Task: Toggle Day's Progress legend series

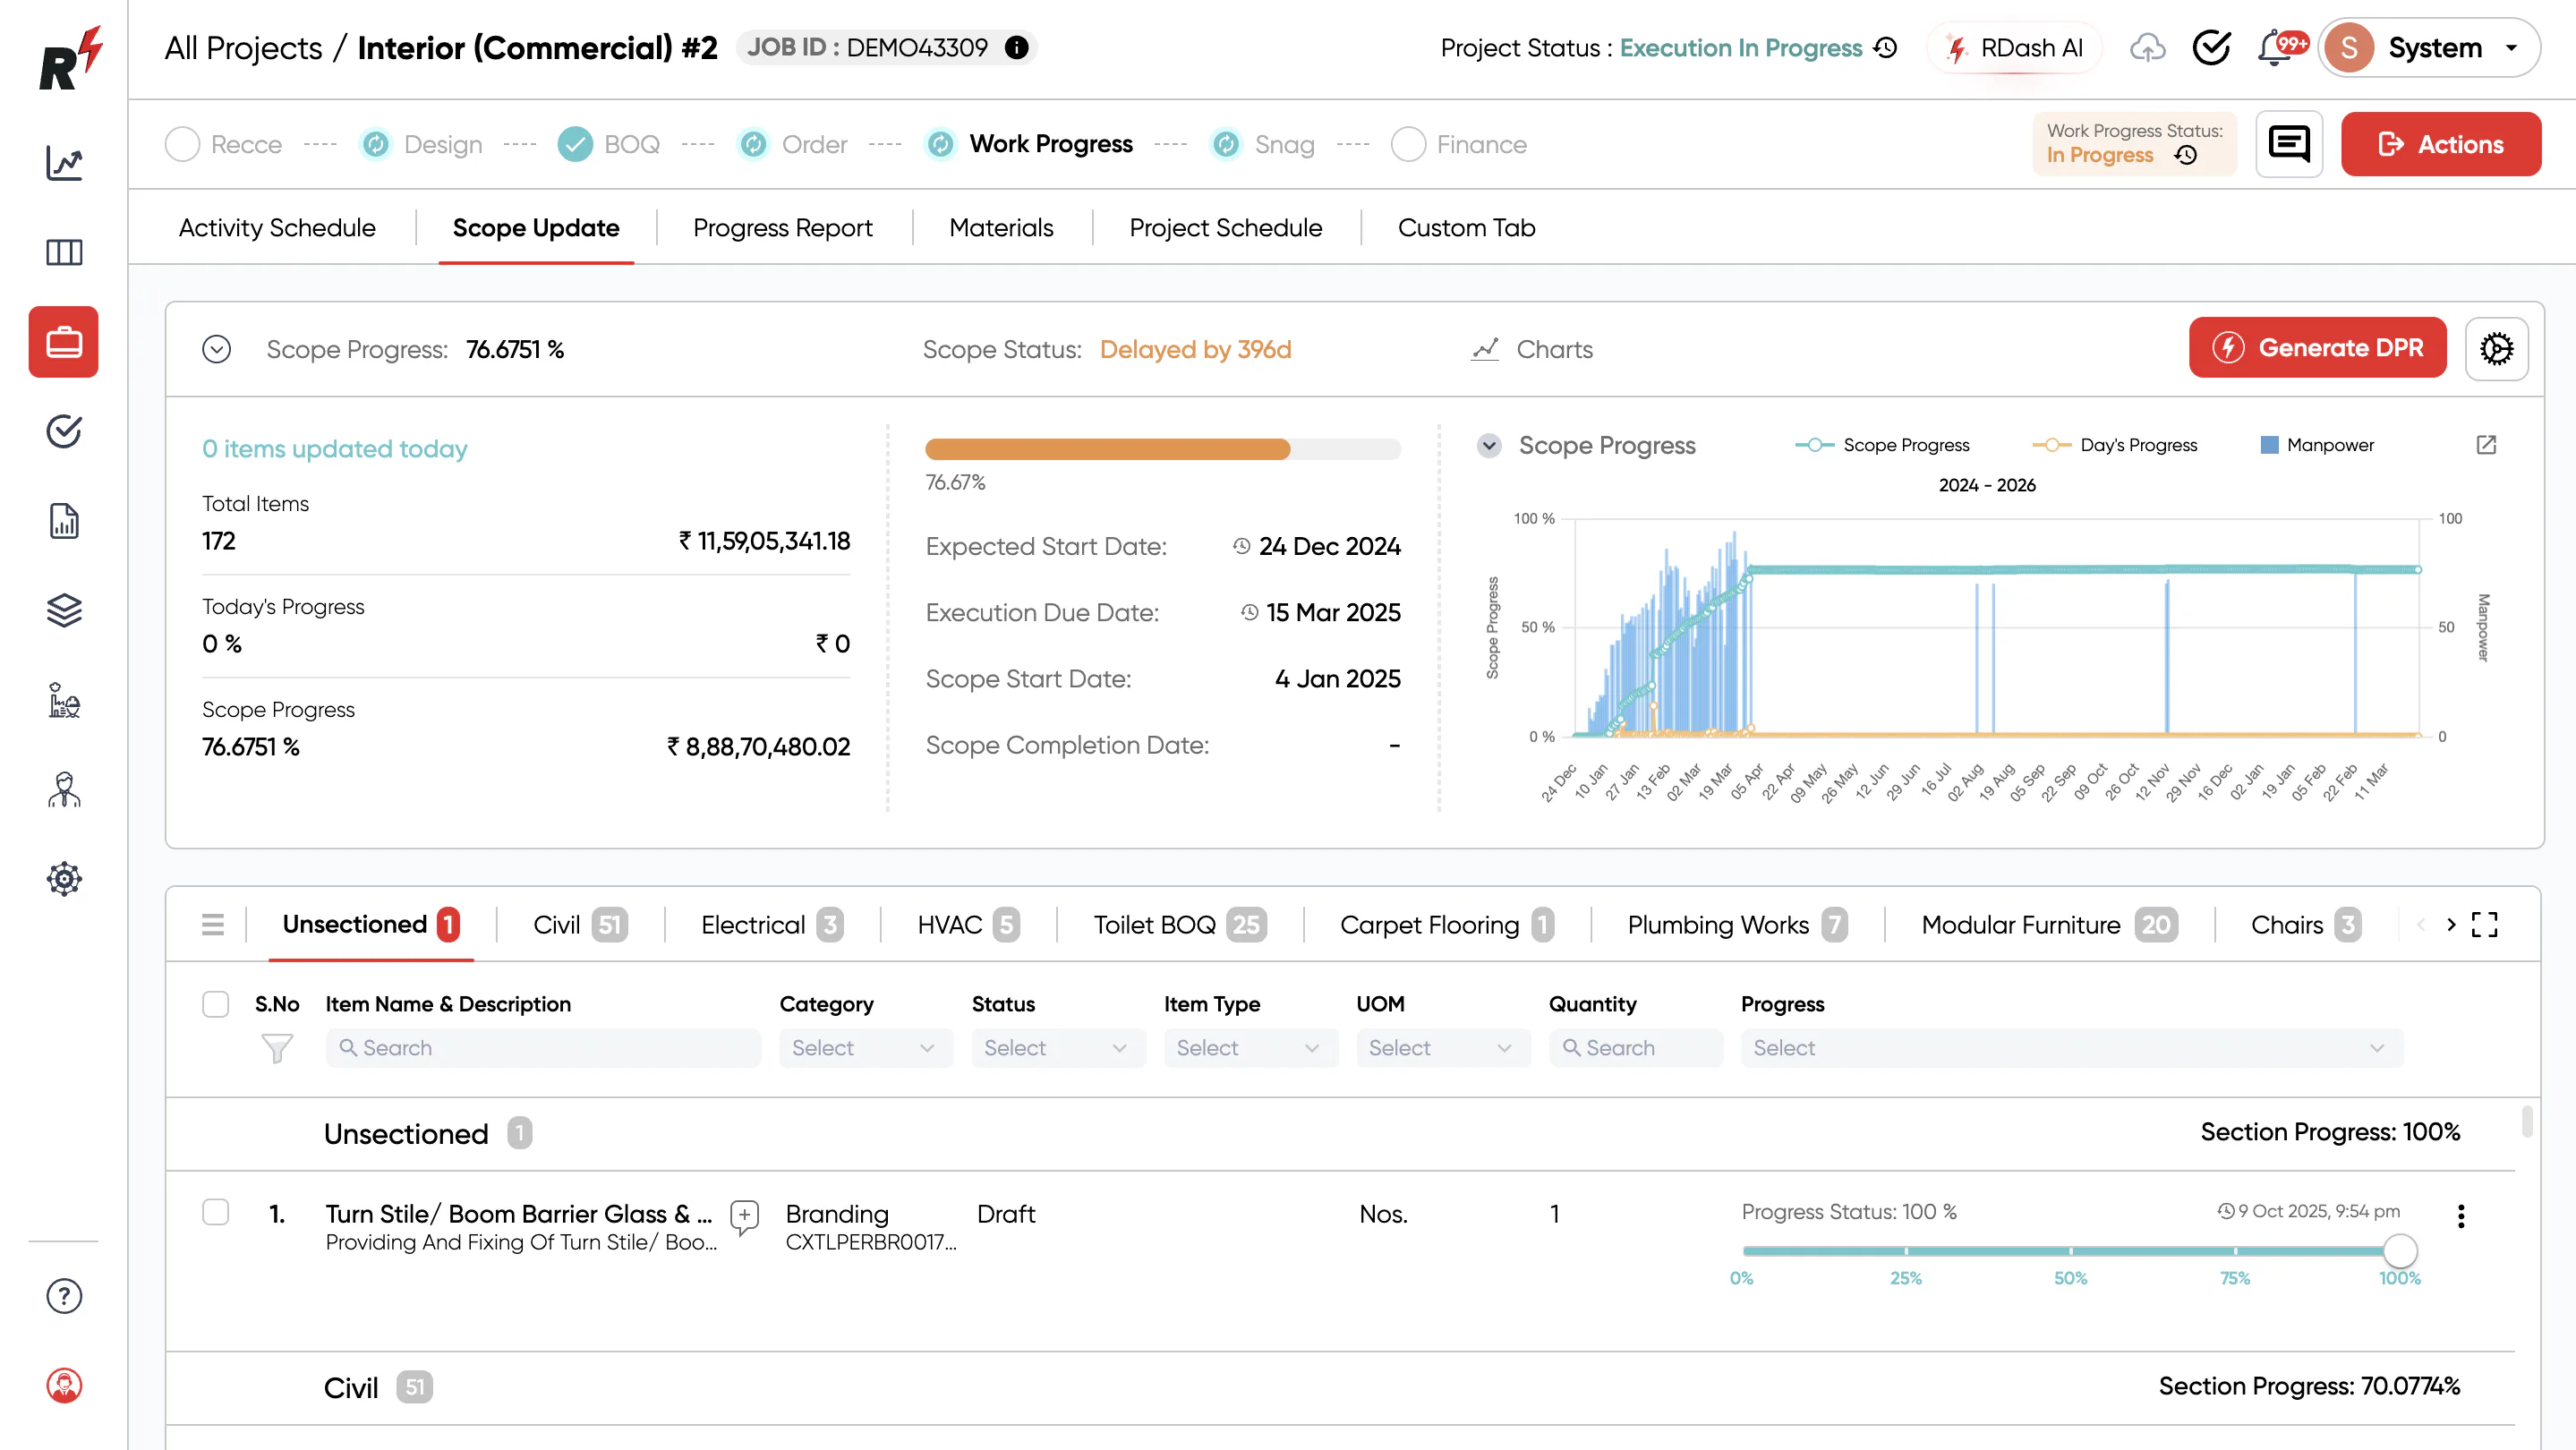Action: [2115, 445]
